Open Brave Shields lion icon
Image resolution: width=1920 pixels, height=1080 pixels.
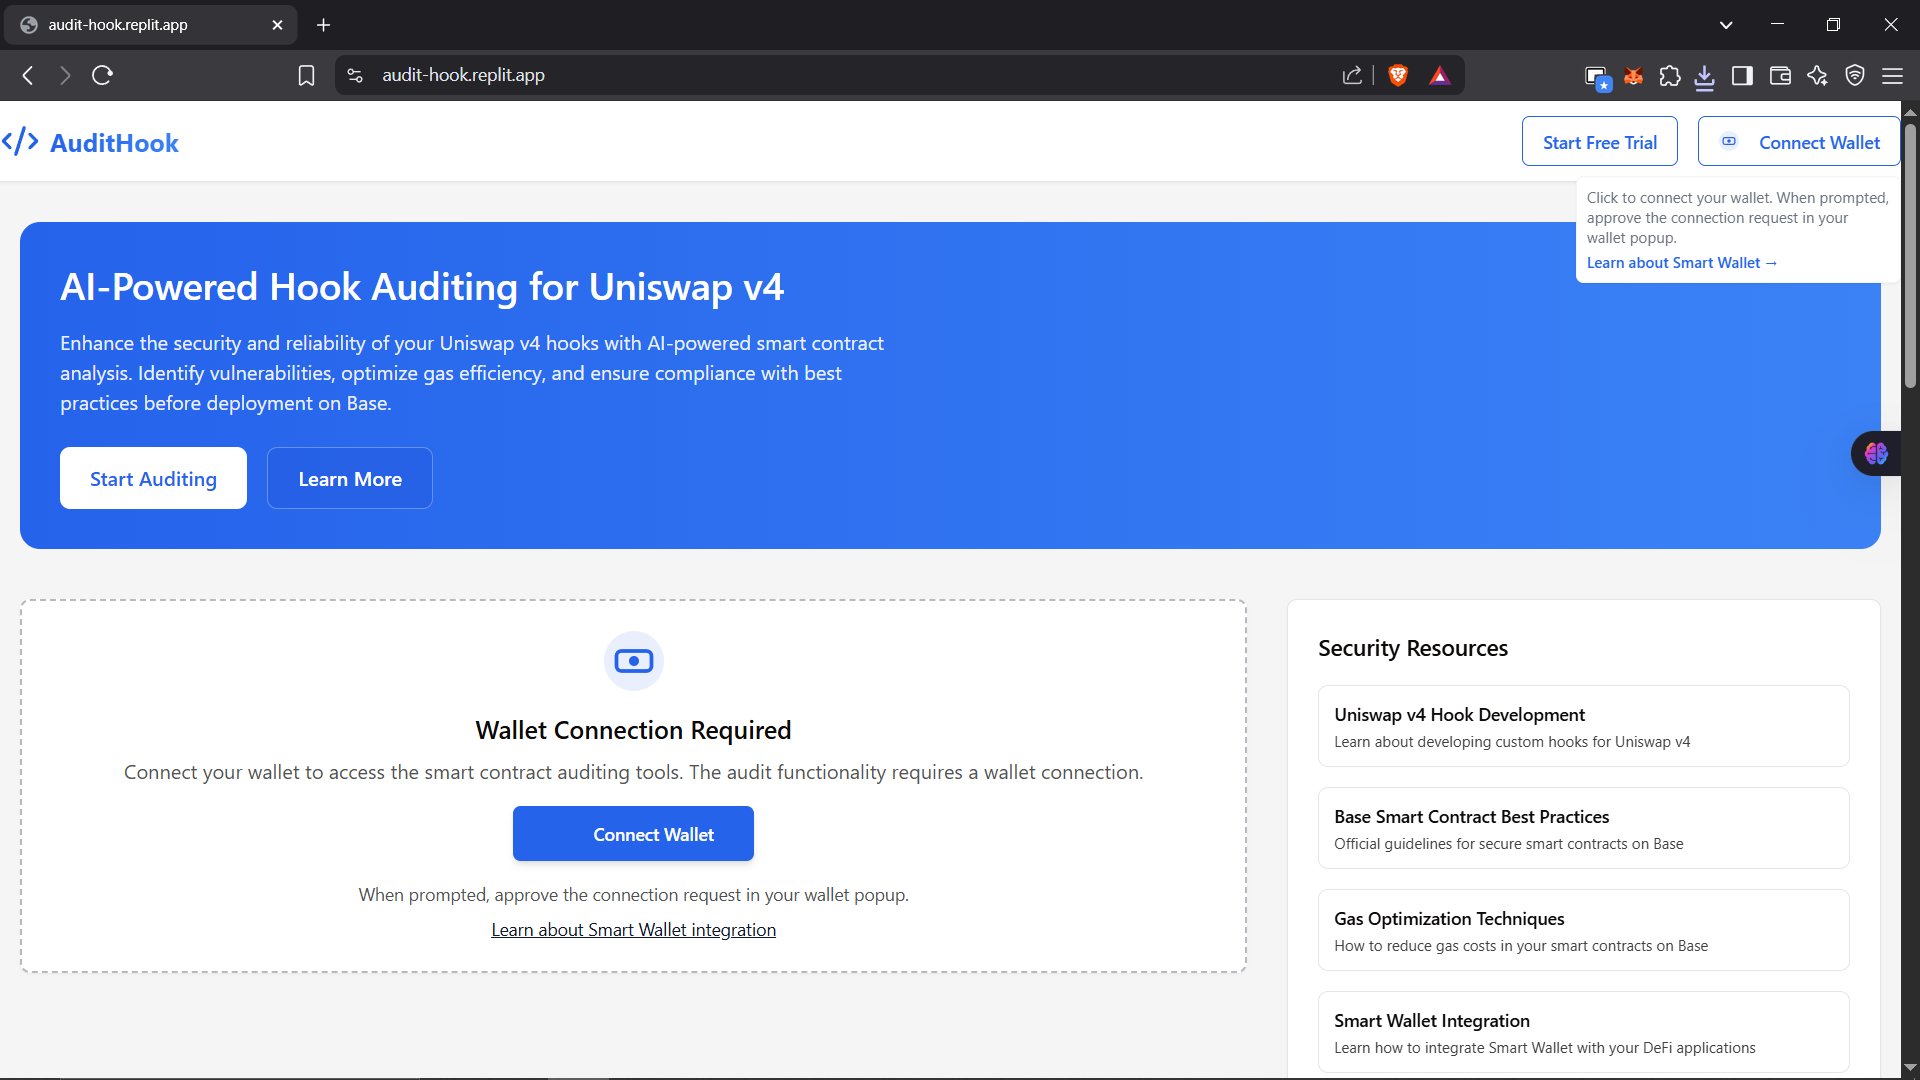(1398, 75)
